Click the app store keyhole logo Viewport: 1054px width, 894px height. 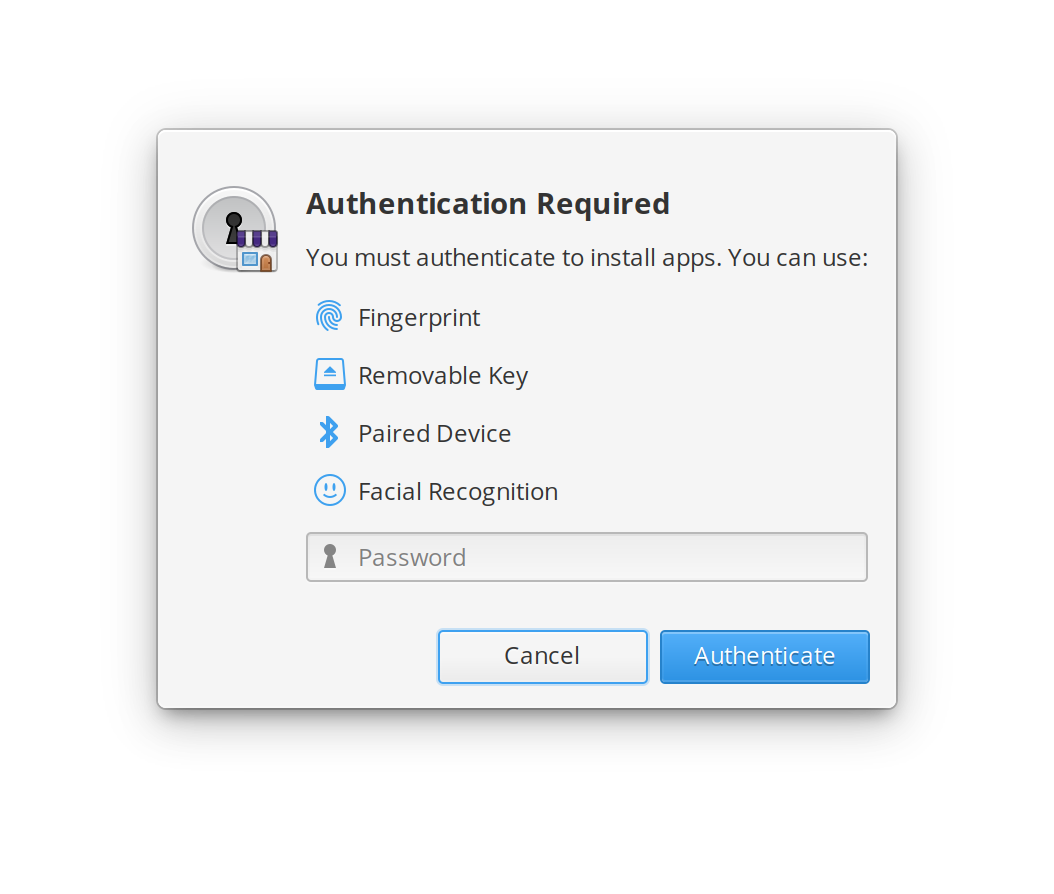(235, 230)
